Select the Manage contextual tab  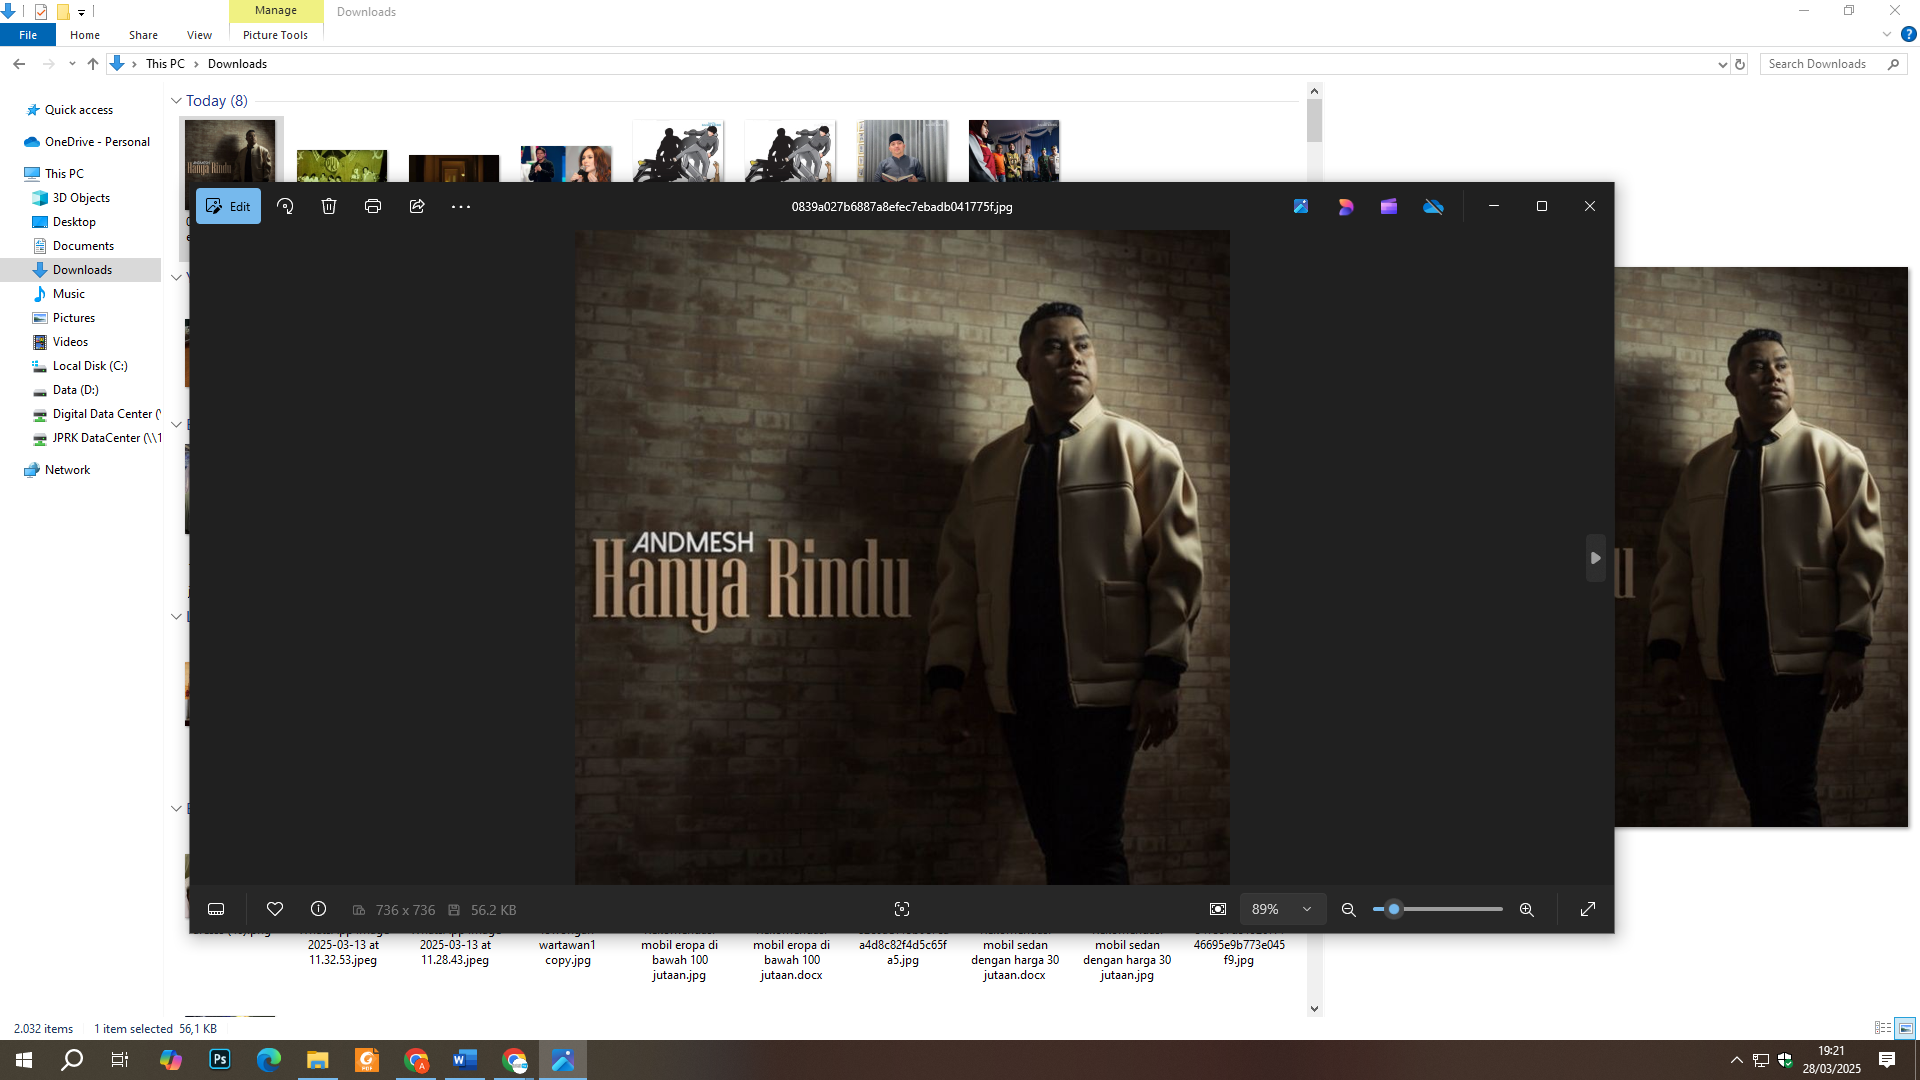pyautogui.click(x=276, y=11)
